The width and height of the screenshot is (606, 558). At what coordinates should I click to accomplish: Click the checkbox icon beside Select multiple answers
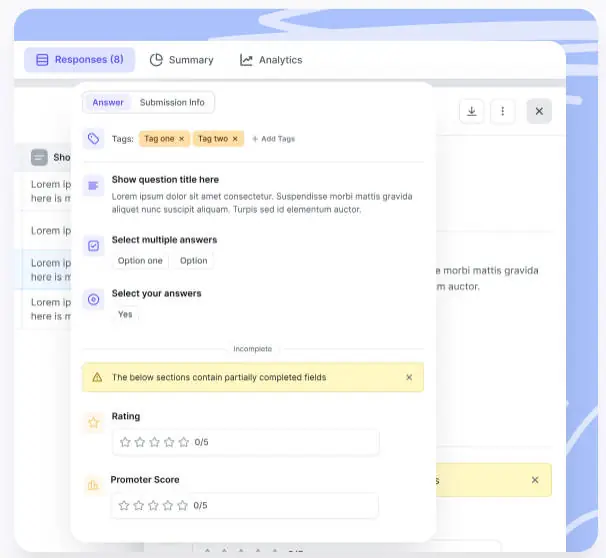click(93, 246)
